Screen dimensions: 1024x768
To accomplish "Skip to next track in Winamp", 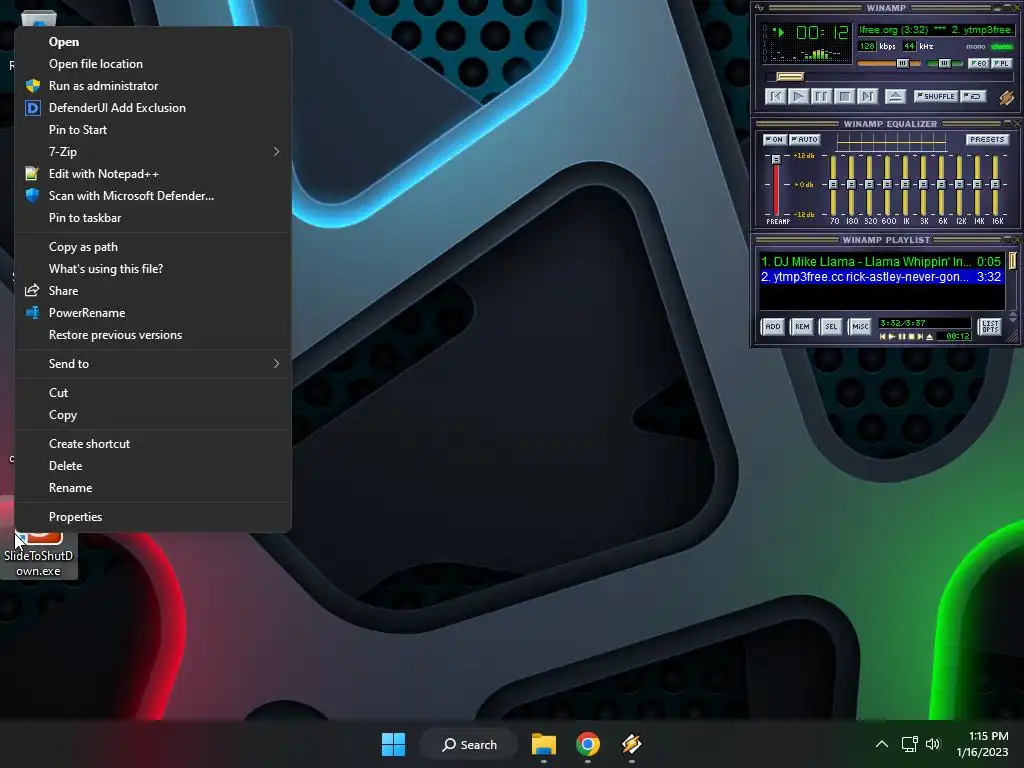I will tap(867, 97).
